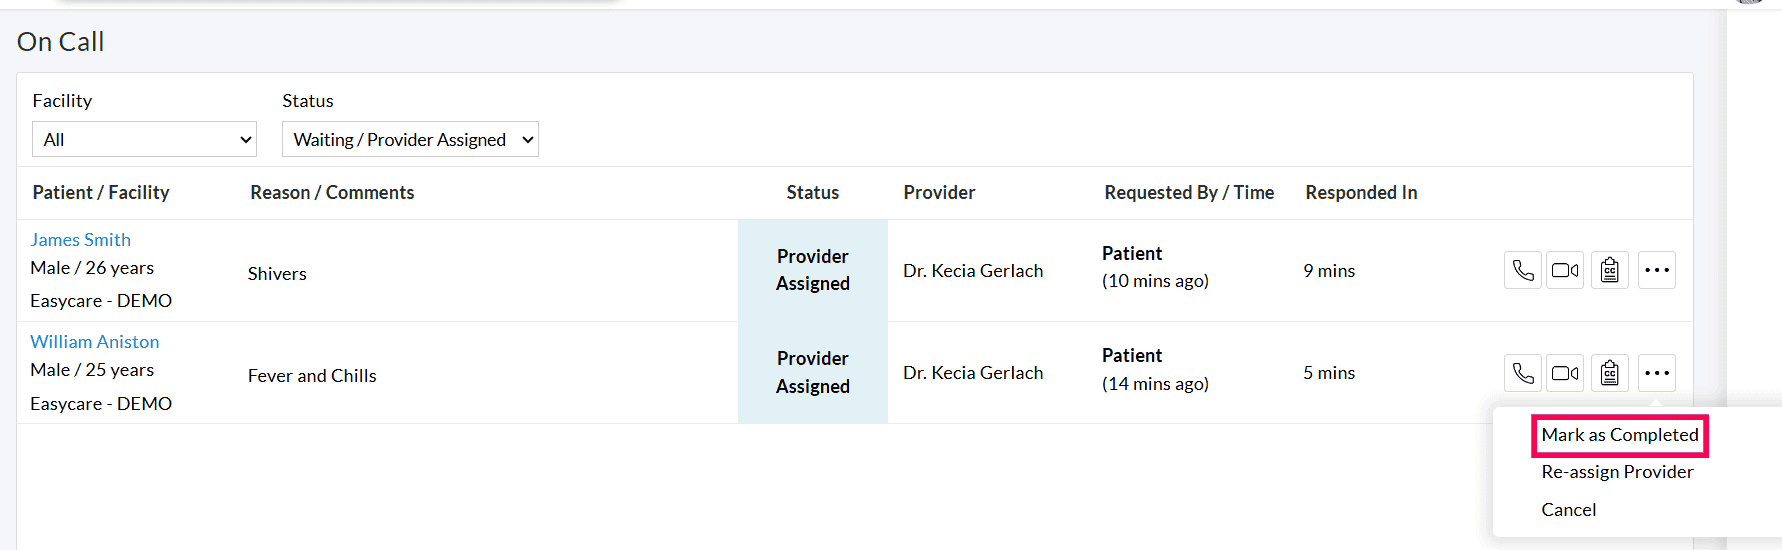Select Mark as Completed menu option
This screenshot has height=550, width=1782.
click(1619, 435)
